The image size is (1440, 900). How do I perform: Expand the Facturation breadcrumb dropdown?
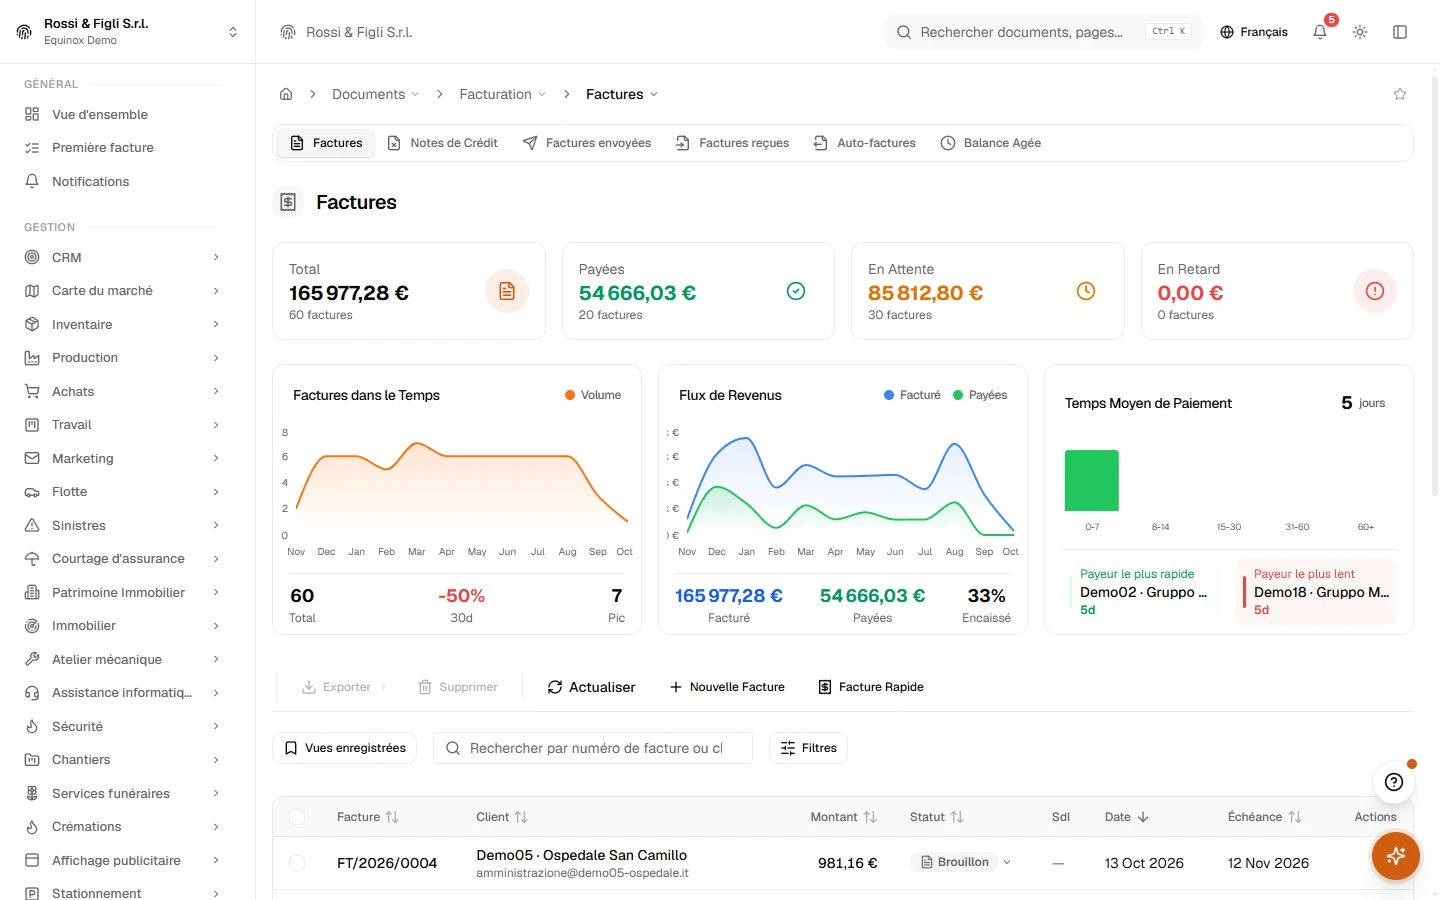pos(503,94)
